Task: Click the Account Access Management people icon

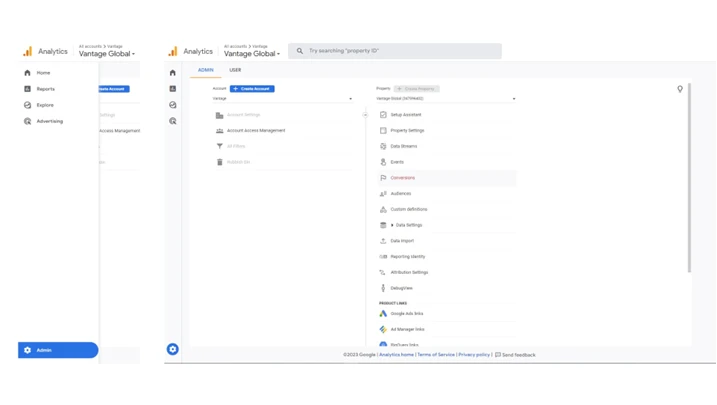Action: tap(219, 131)
